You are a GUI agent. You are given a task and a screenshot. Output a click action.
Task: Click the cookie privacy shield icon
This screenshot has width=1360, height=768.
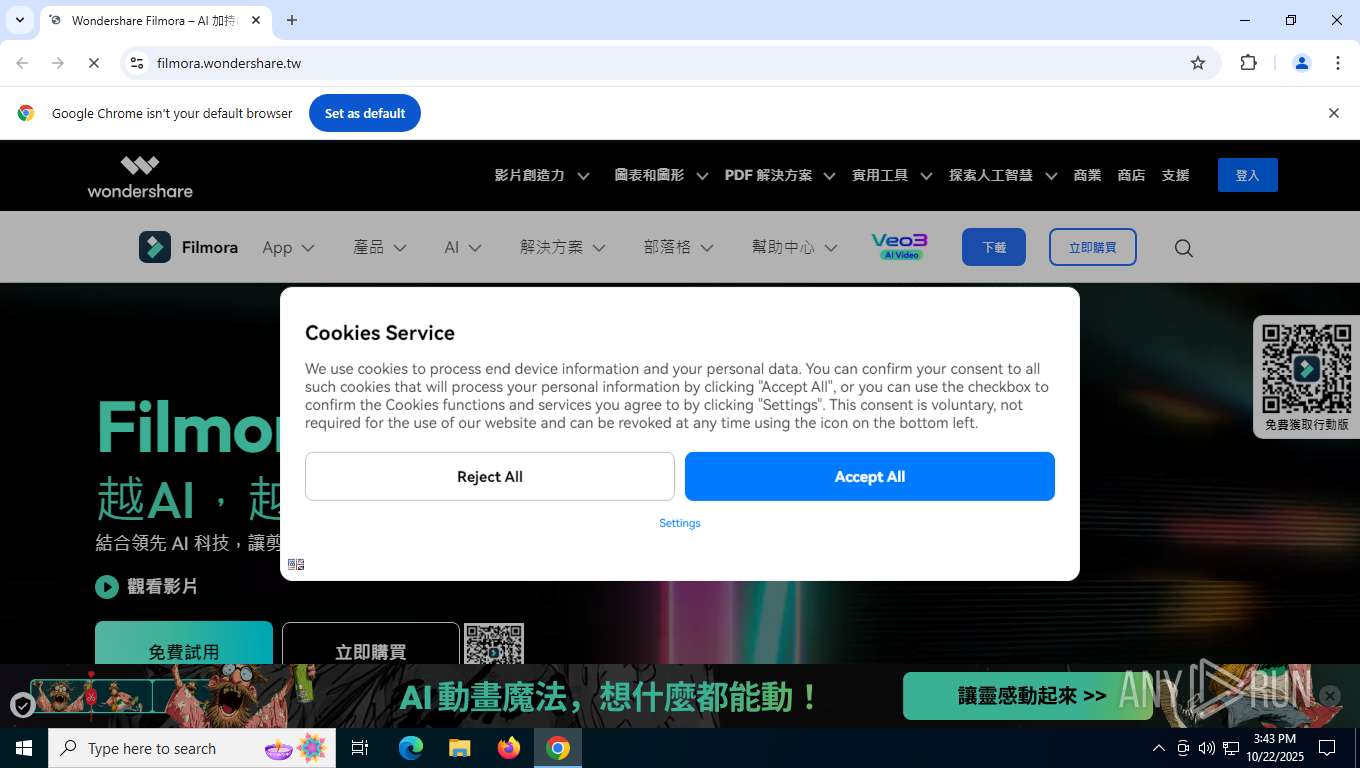(x=22, y=706)
